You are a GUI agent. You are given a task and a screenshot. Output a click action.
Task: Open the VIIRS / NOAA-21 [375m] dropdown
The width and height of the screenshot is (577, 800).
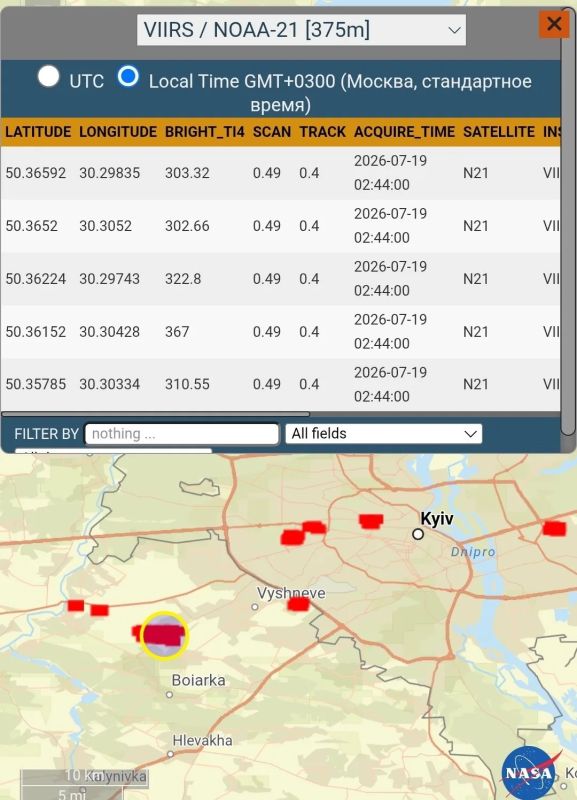pos(301,30)
